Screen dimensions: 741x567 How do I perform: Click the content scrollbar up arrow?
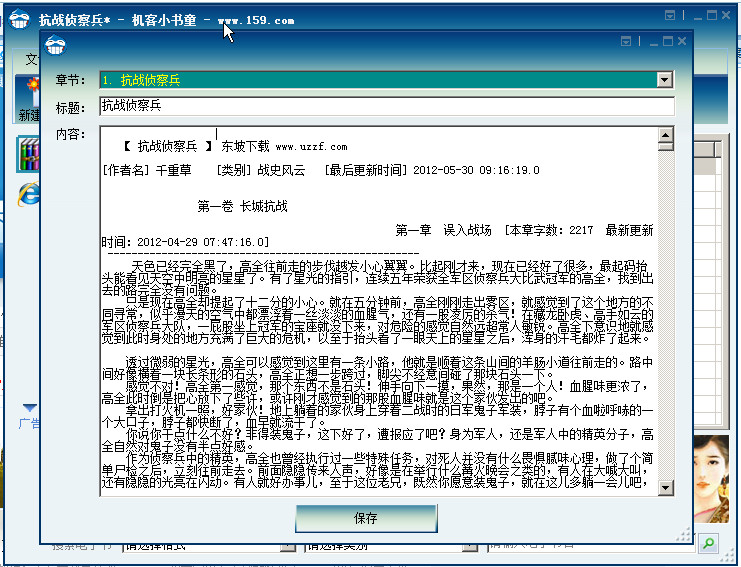(665, 135)
